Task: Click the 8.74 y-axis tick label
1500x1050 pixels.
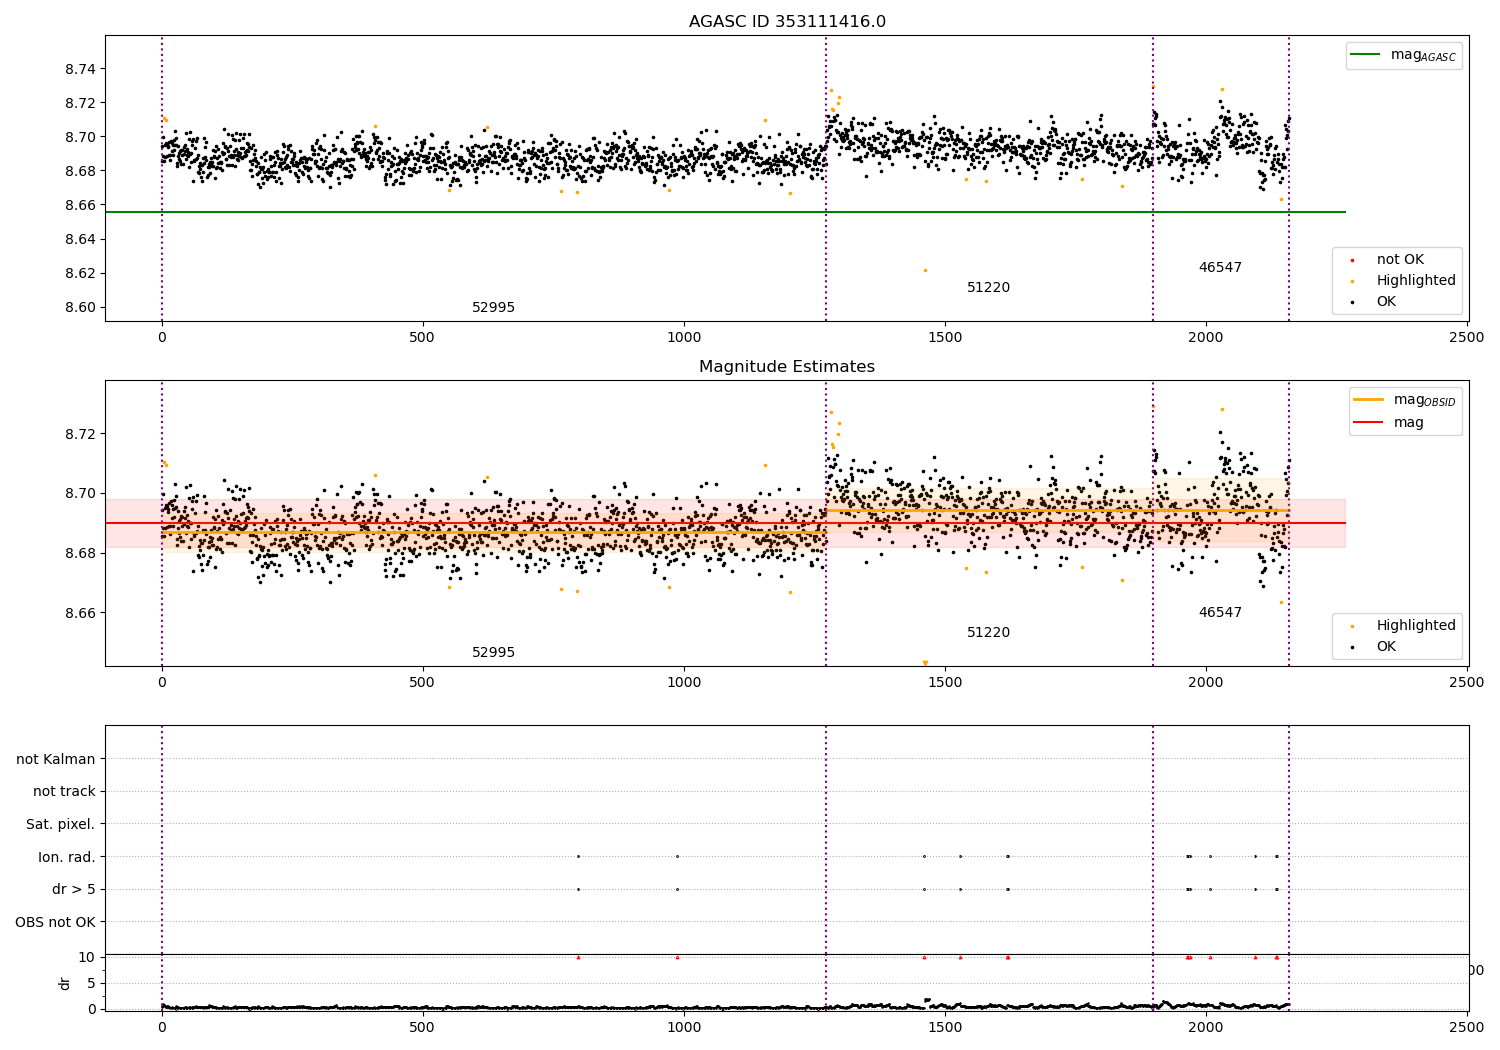Action: click(x=79, y=69)
